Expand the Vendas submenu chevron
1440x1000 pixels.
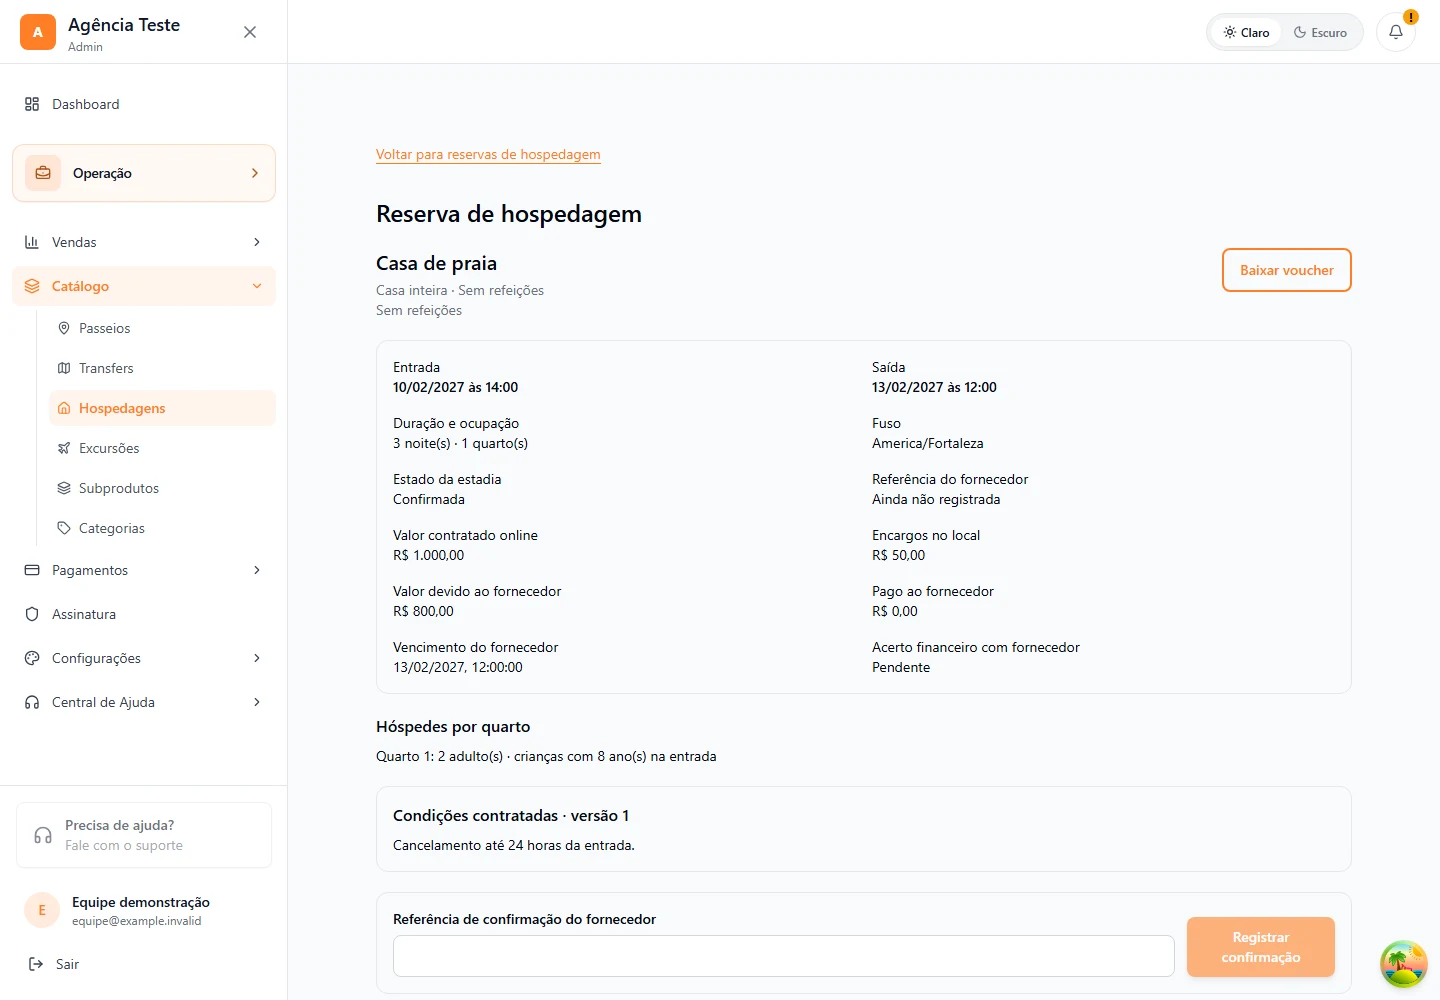point(257,242)
